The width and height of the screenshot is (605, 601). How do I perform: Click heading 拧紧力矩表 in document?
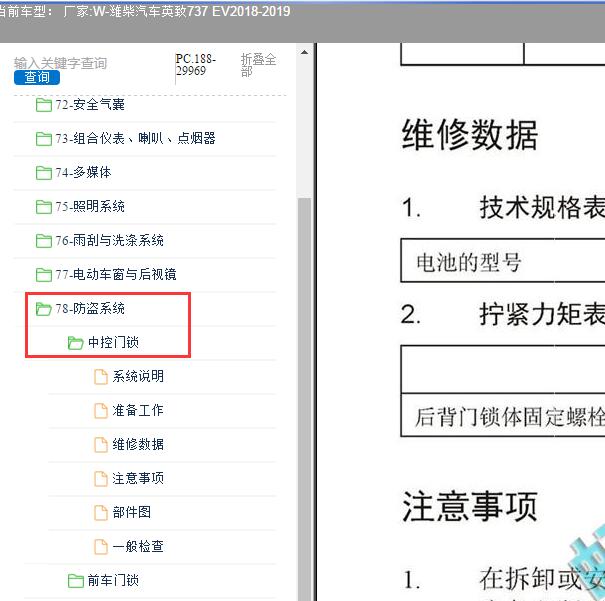point(542,314)
